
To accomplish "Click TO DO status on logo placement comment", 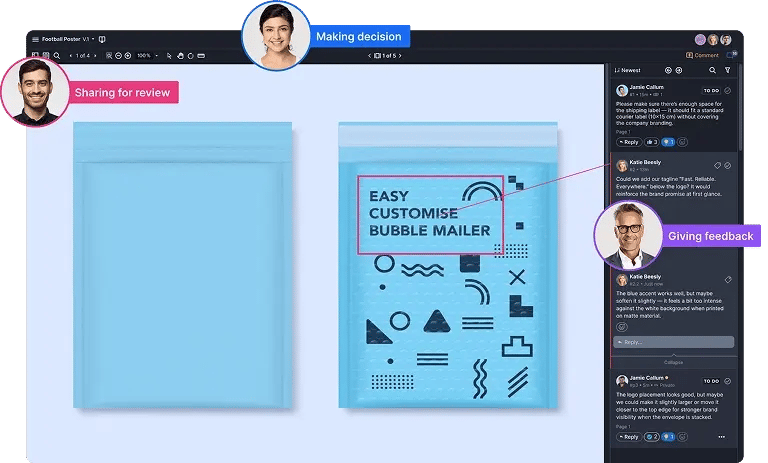I will (x=711, y=381).
